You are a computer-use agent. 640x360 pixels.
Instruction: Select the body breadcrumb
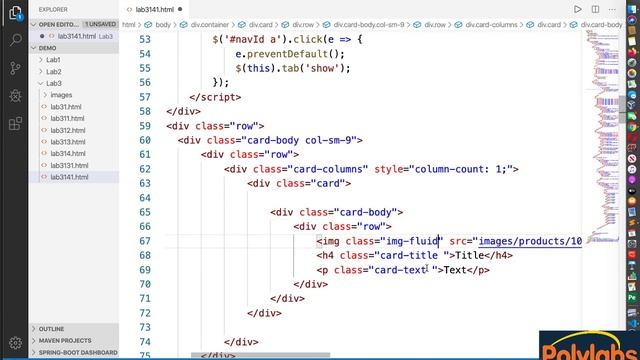pyautogui.click(x=163, y=25)
